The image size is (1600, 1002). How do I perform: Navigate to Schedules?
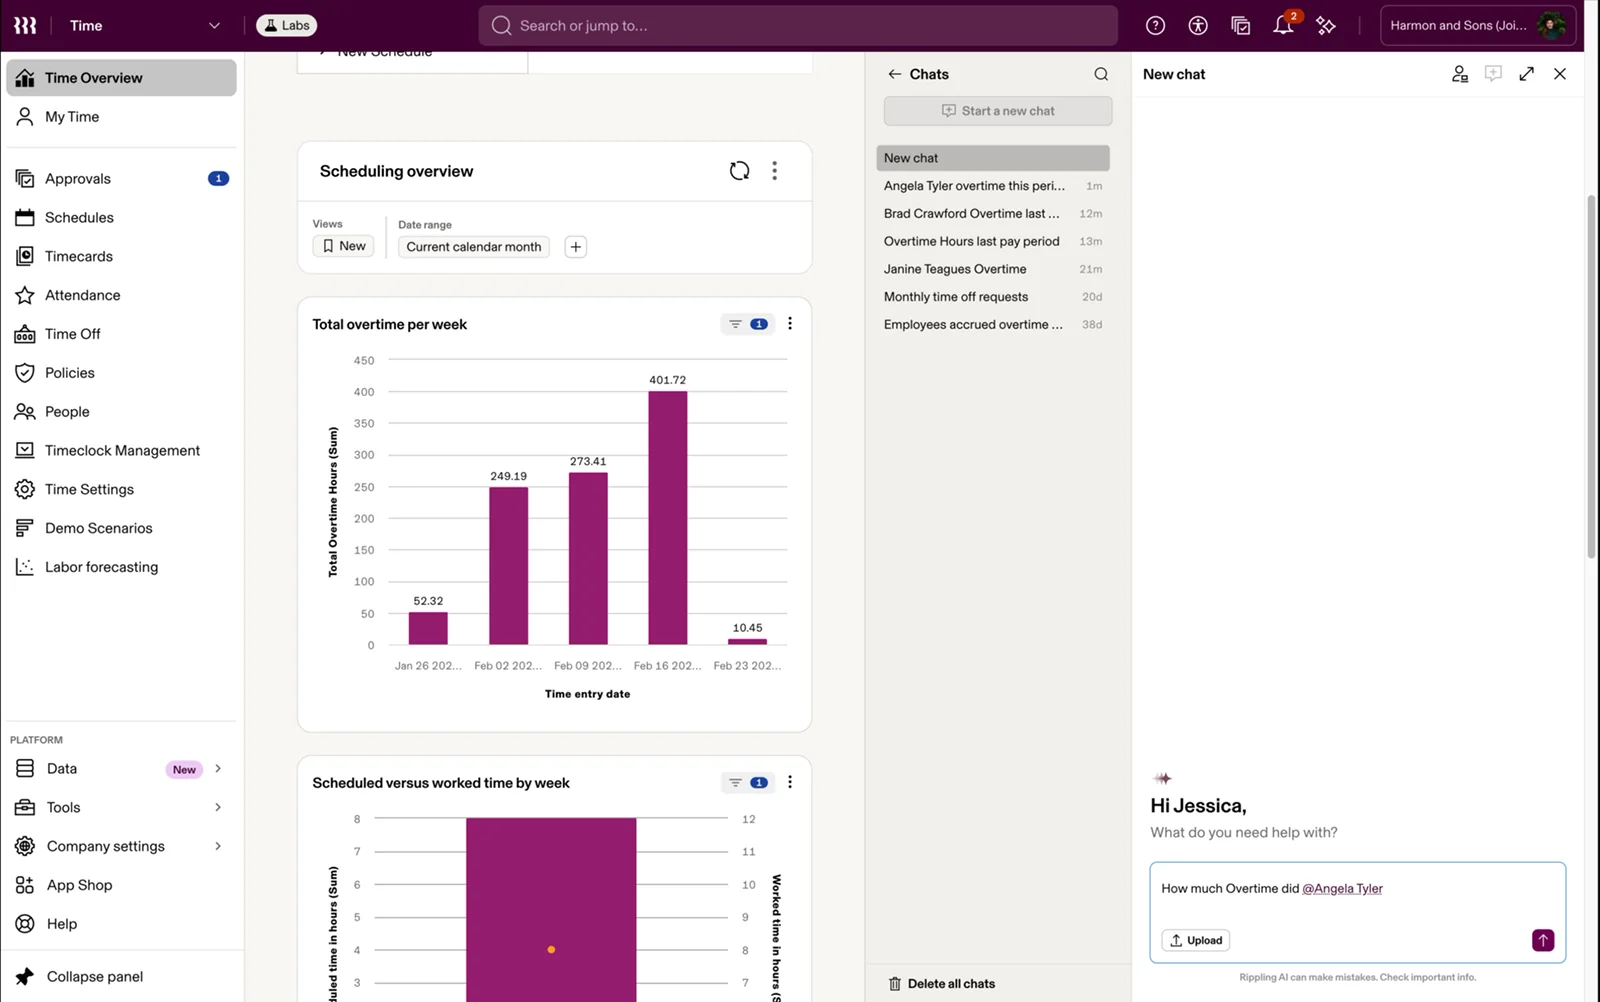pos(122,218)
